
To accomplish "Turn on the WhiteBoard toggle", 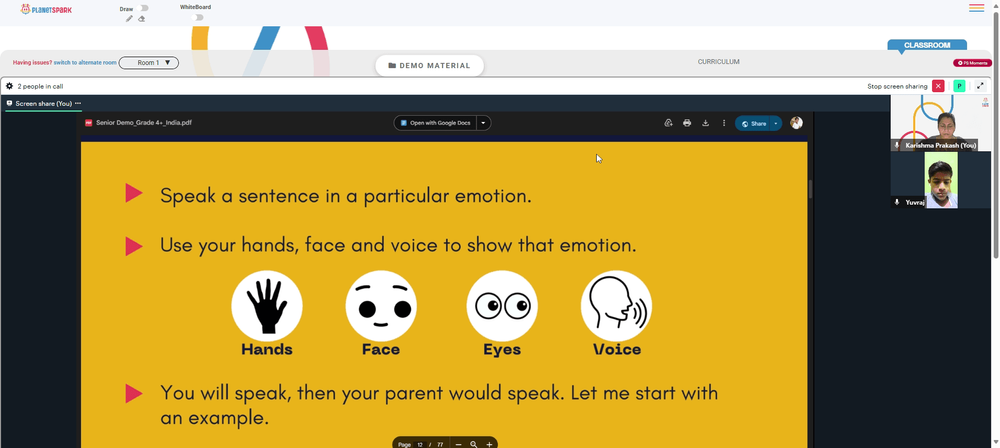I will click(x=198, y=17).
